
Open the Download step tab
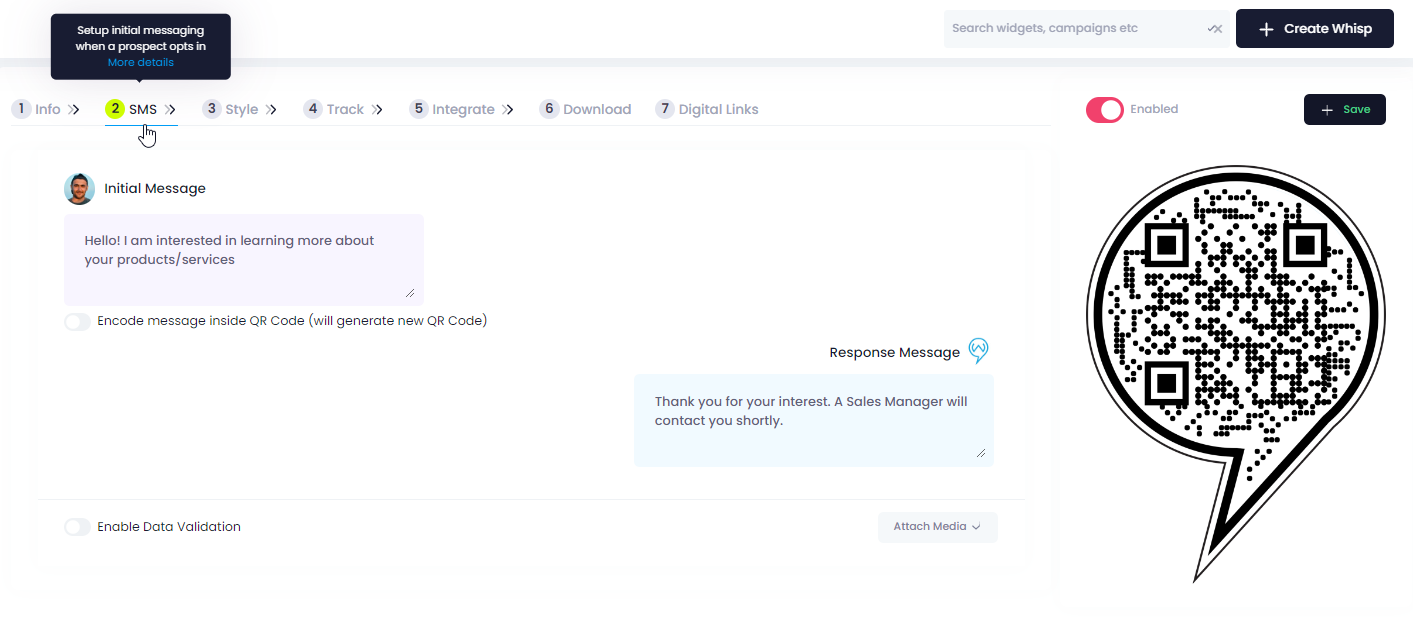coord(586,109)
